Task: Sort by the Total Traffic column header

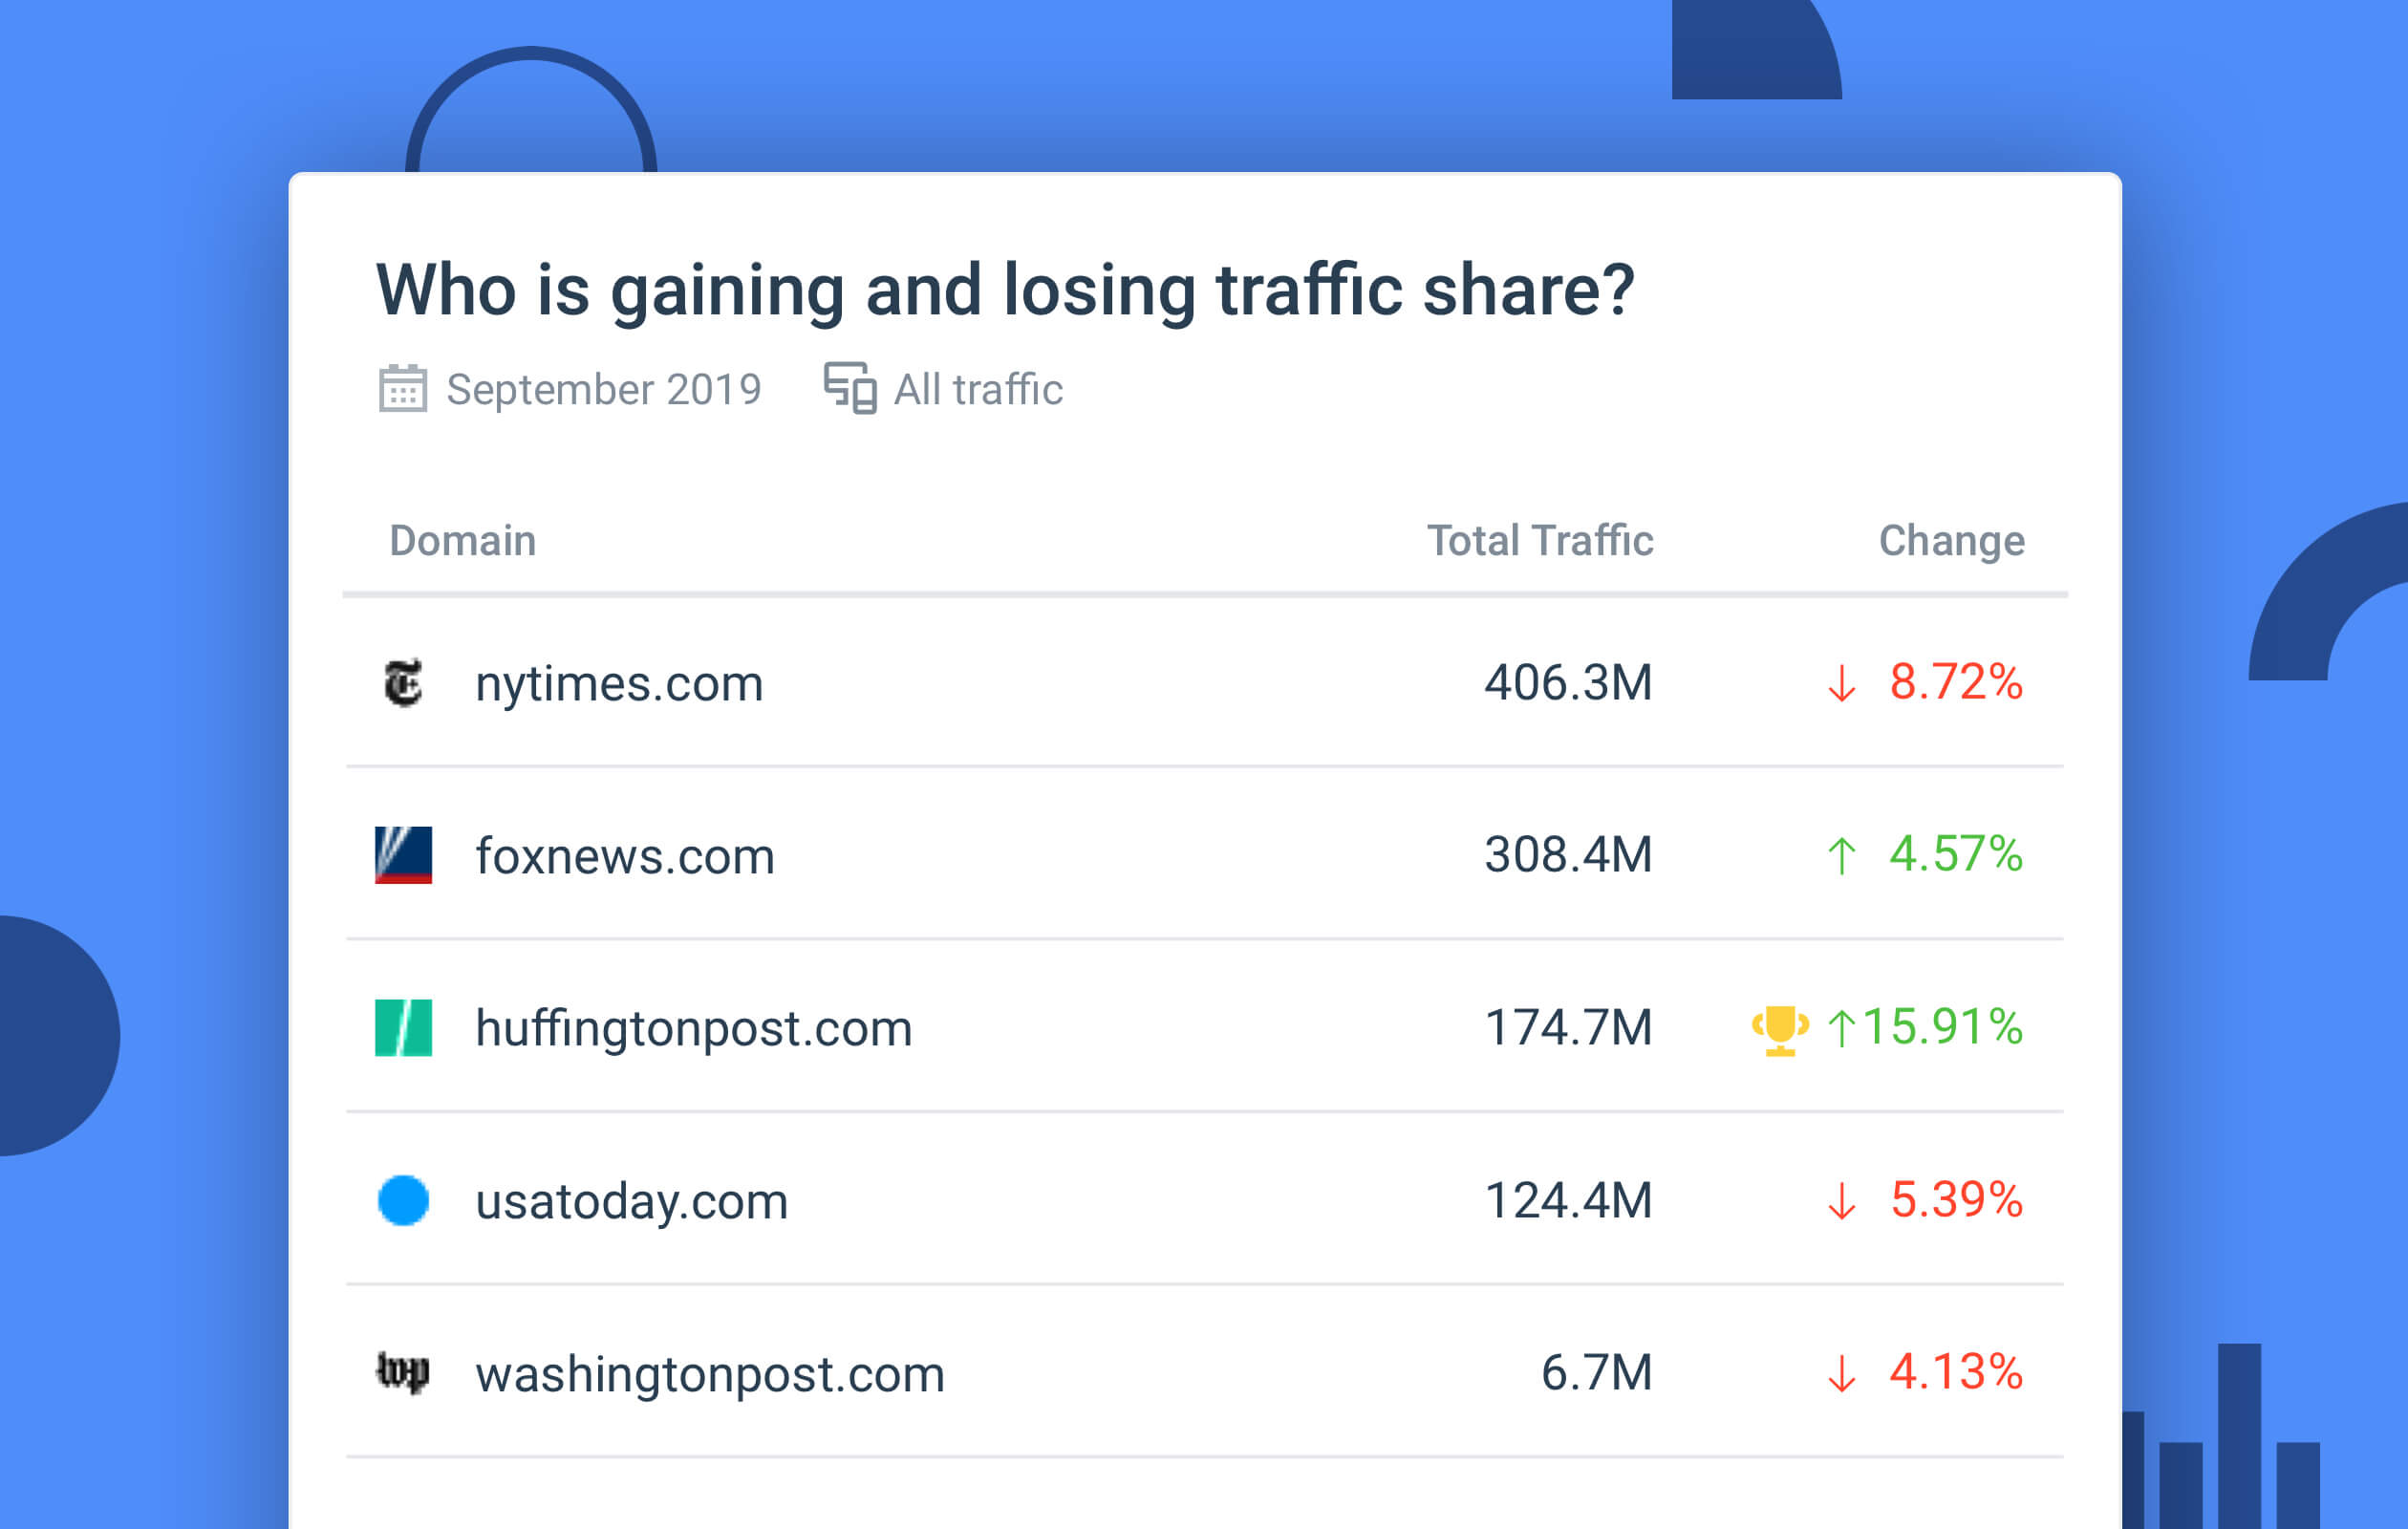Action: 1541,540
